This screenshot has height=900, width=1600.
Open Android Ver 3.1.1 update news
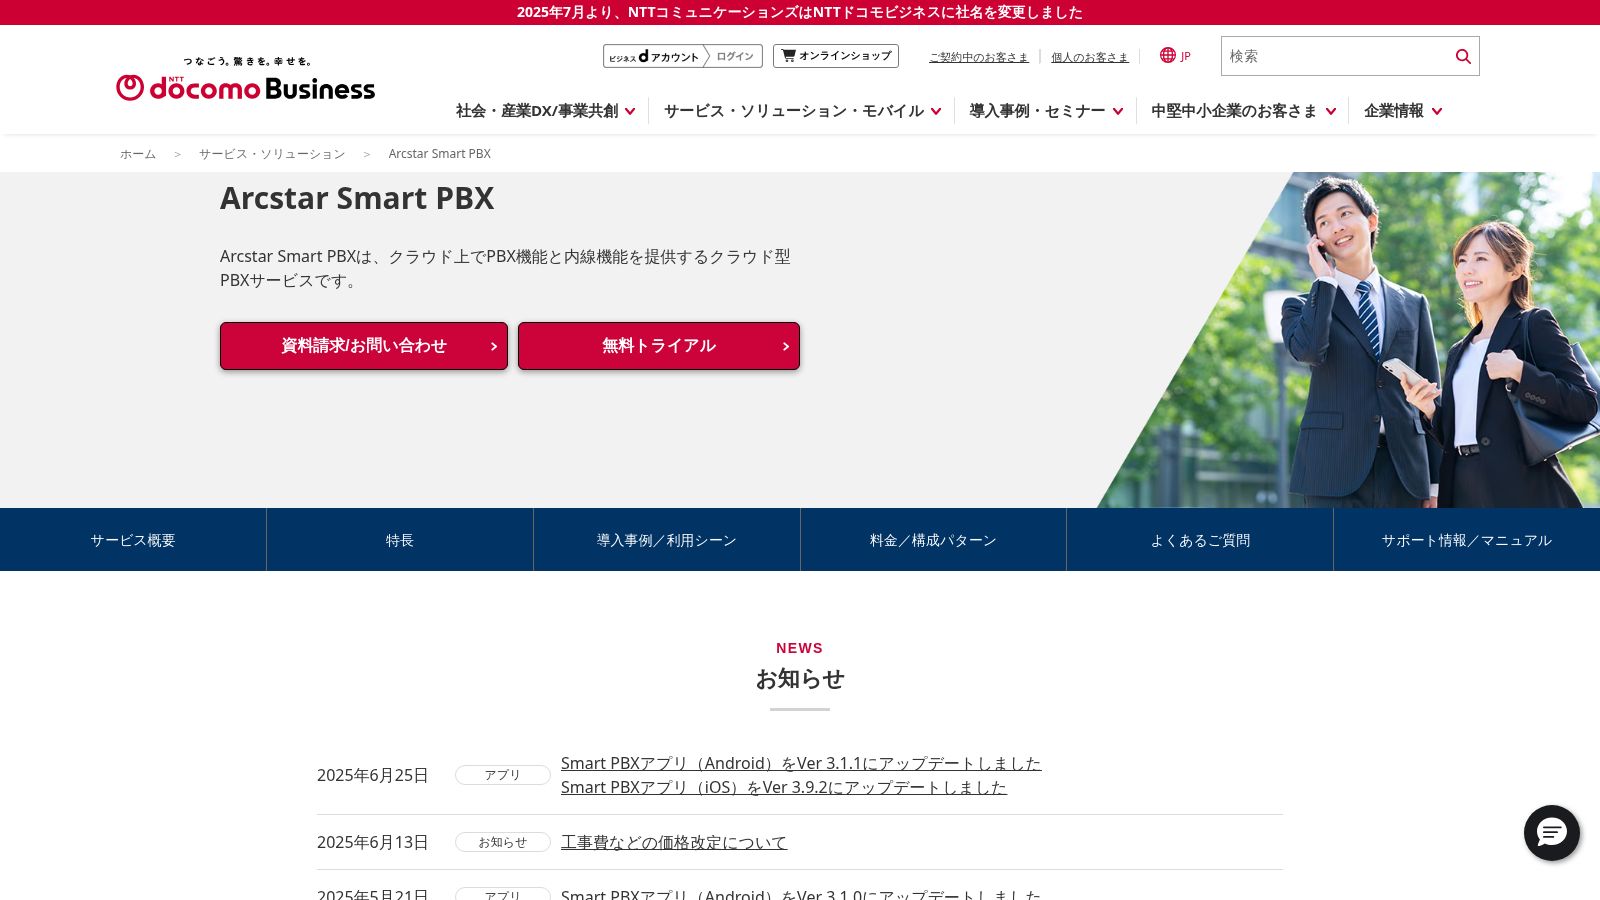(801, 763)
